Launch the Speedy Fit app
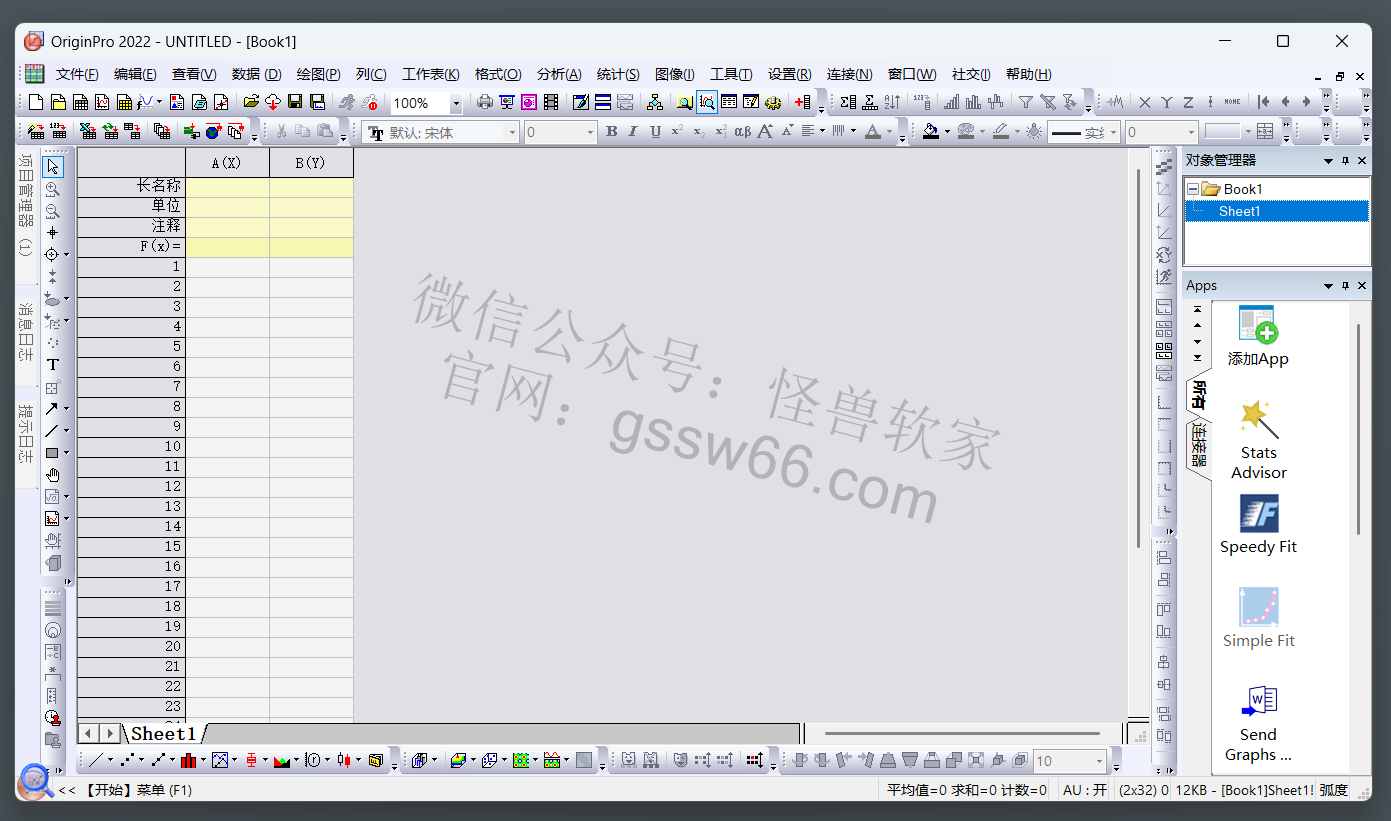 click(x=1259, y=525)
